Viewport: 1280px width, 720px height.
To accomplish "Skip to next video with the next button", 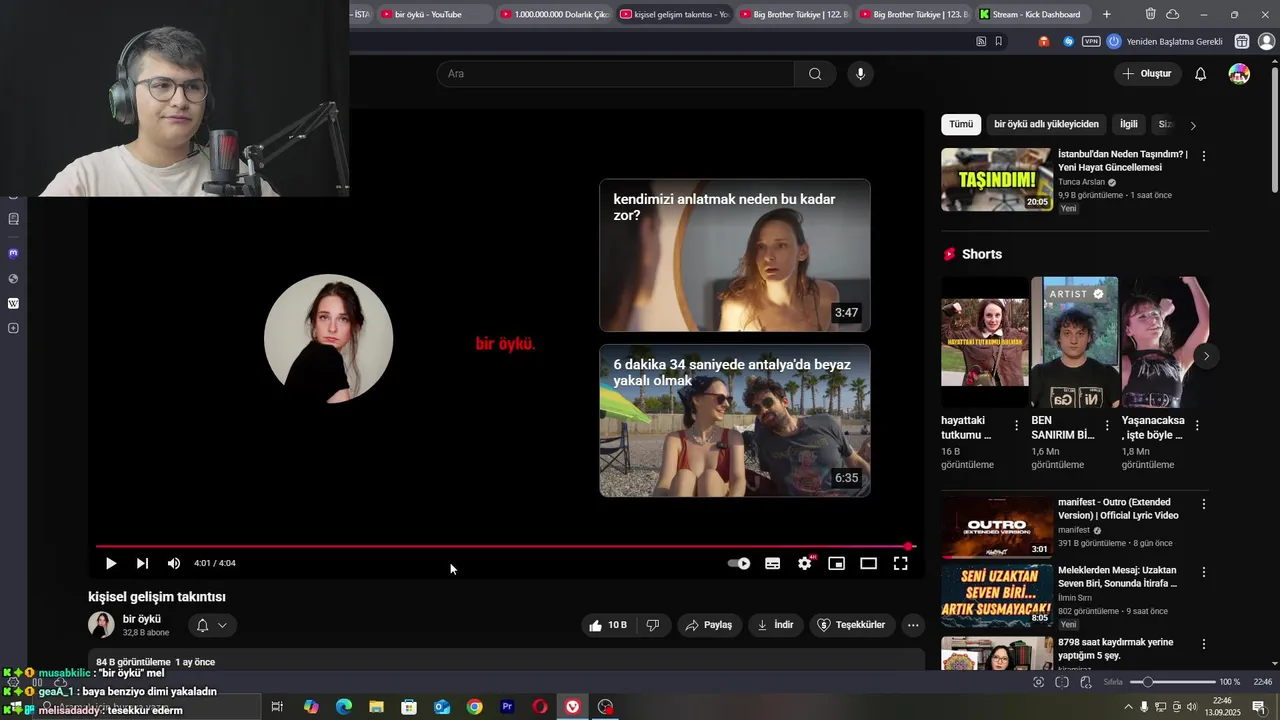I will coord(142,563).
